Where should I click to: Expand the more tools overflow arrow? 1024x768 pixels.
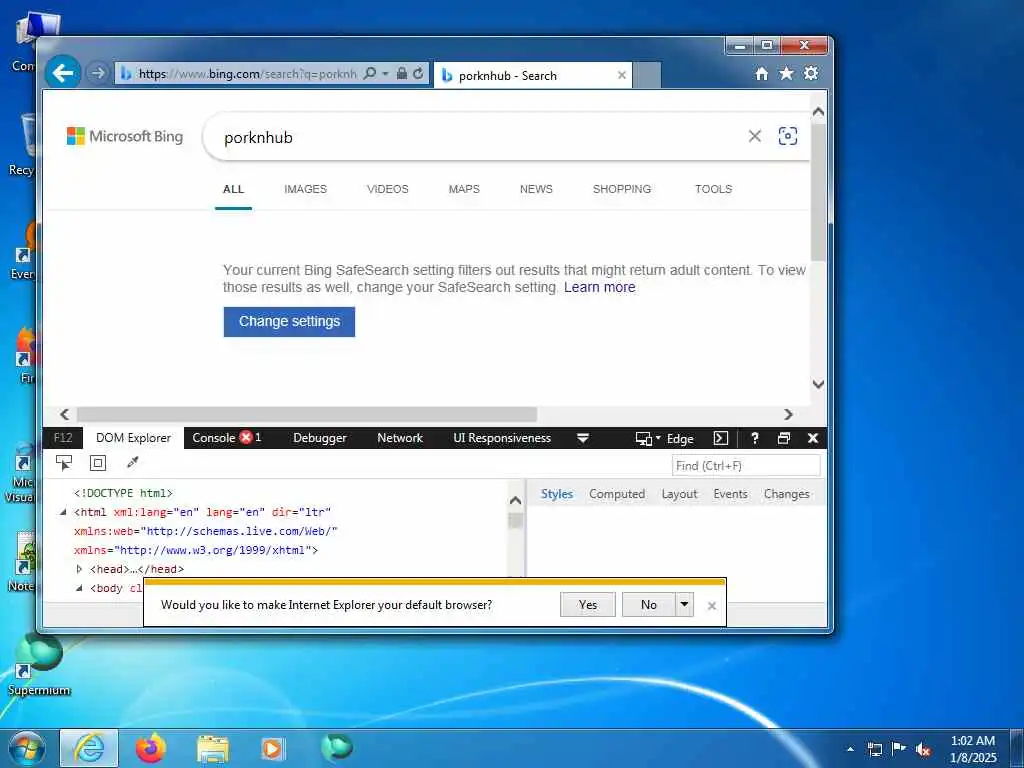(583, 438)
